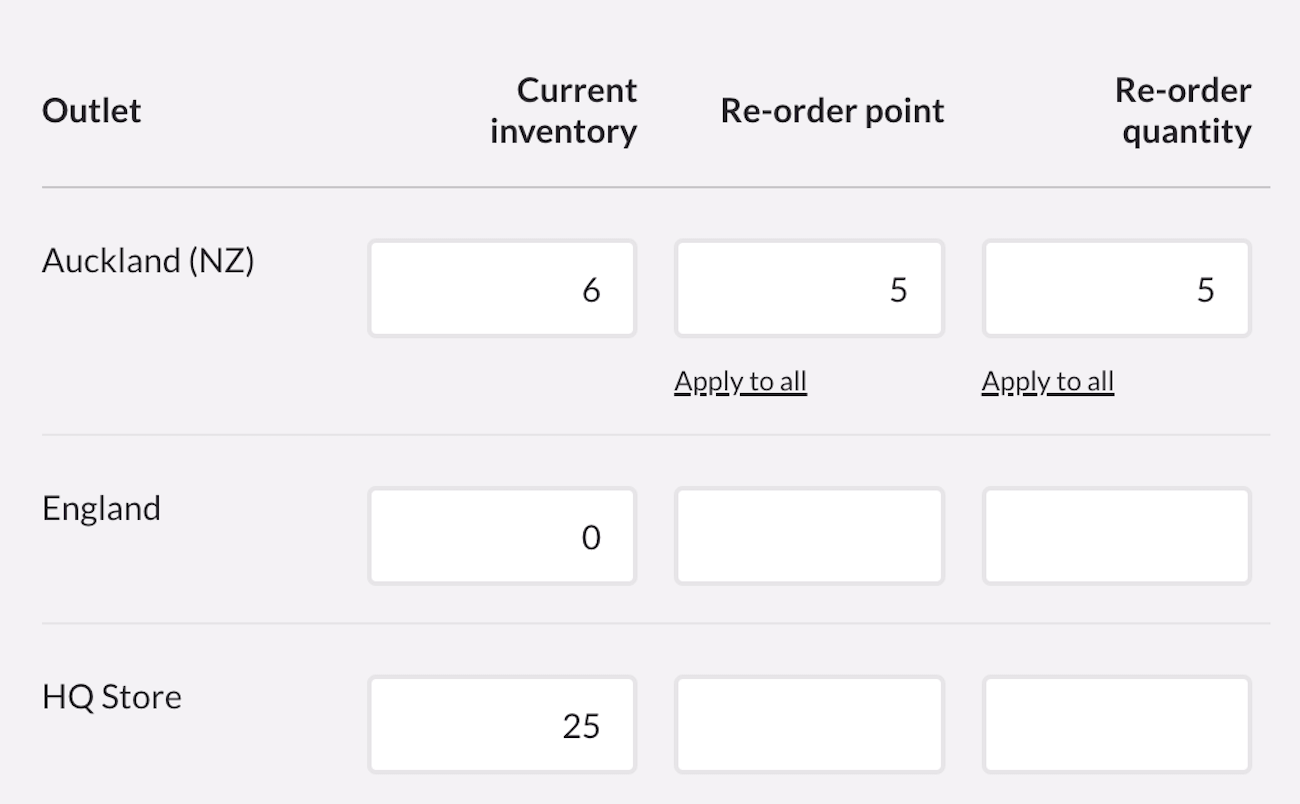Click the value 5 in Auckland re-order quantity
The width and height of the screenshot is (1300, 804).
[x=1206, y=289]
